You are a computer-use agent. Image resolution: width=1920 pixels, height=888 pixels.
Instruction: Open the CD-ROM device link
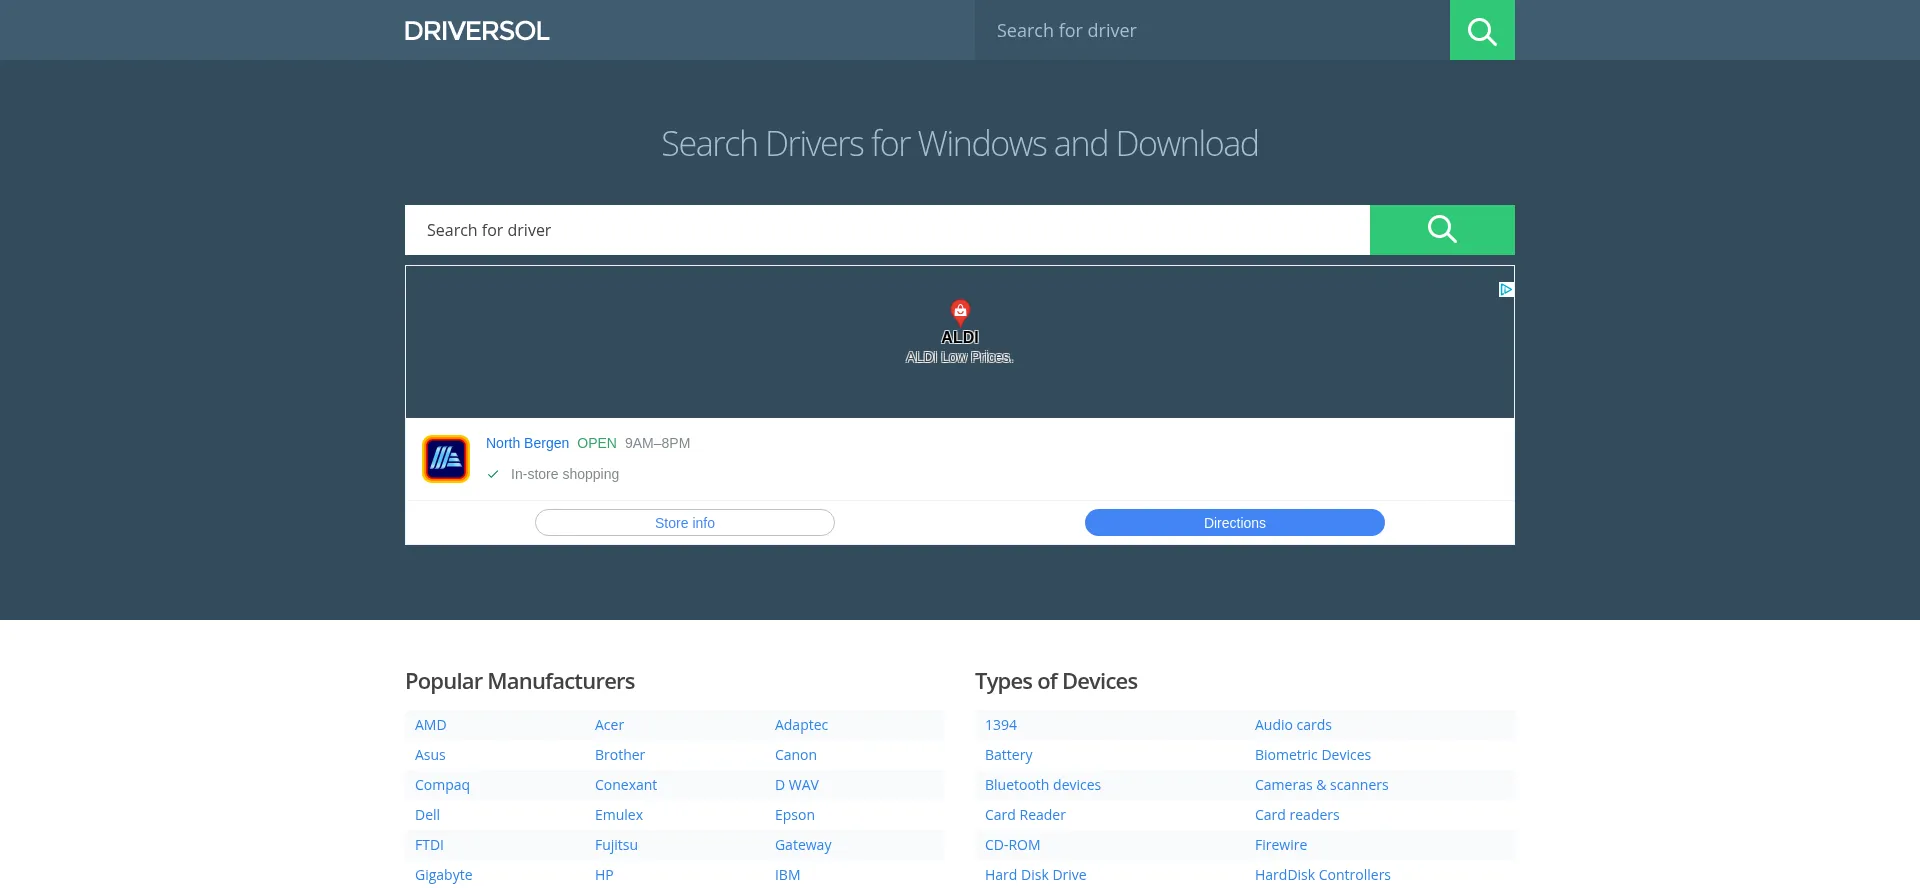point(1013,845)
